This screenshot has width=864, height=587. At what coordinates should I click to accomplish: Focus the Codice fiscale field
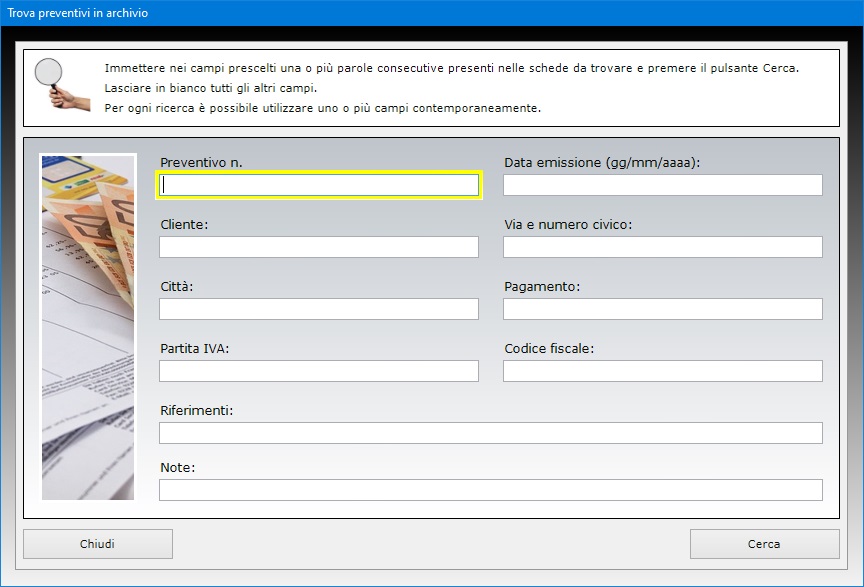pos(663,371)
